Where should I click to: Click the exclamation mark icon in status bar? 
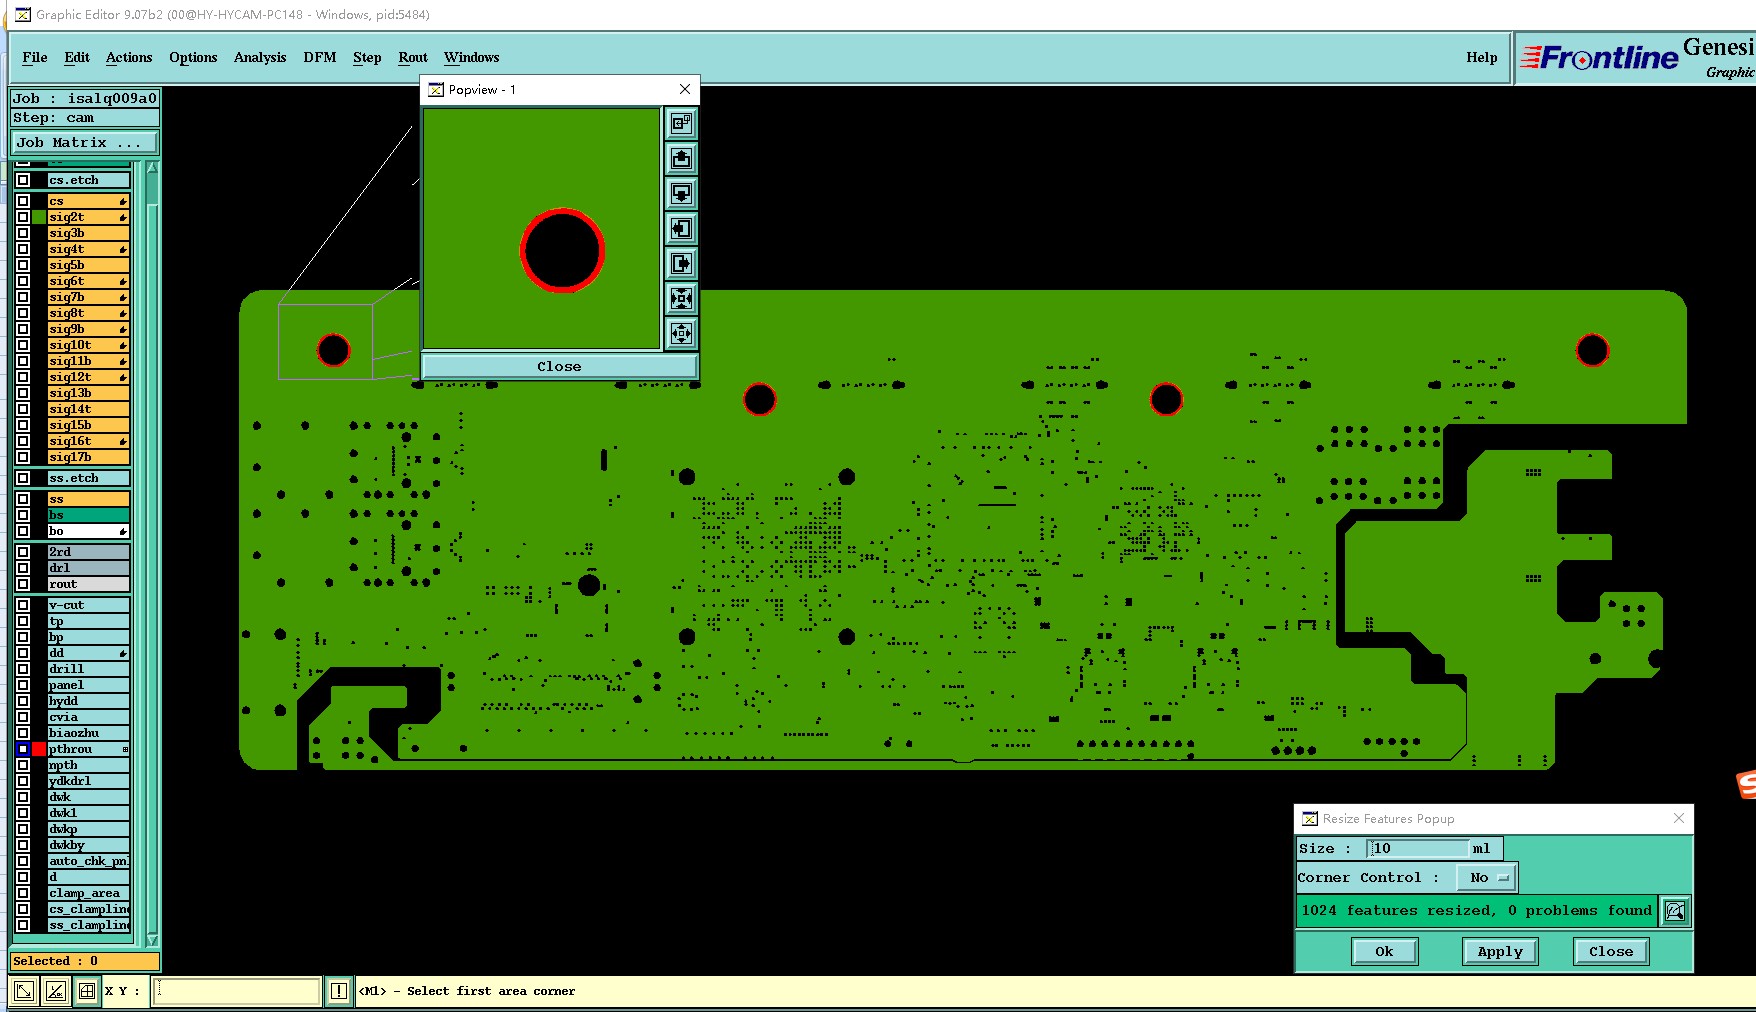tap(339, 991)
